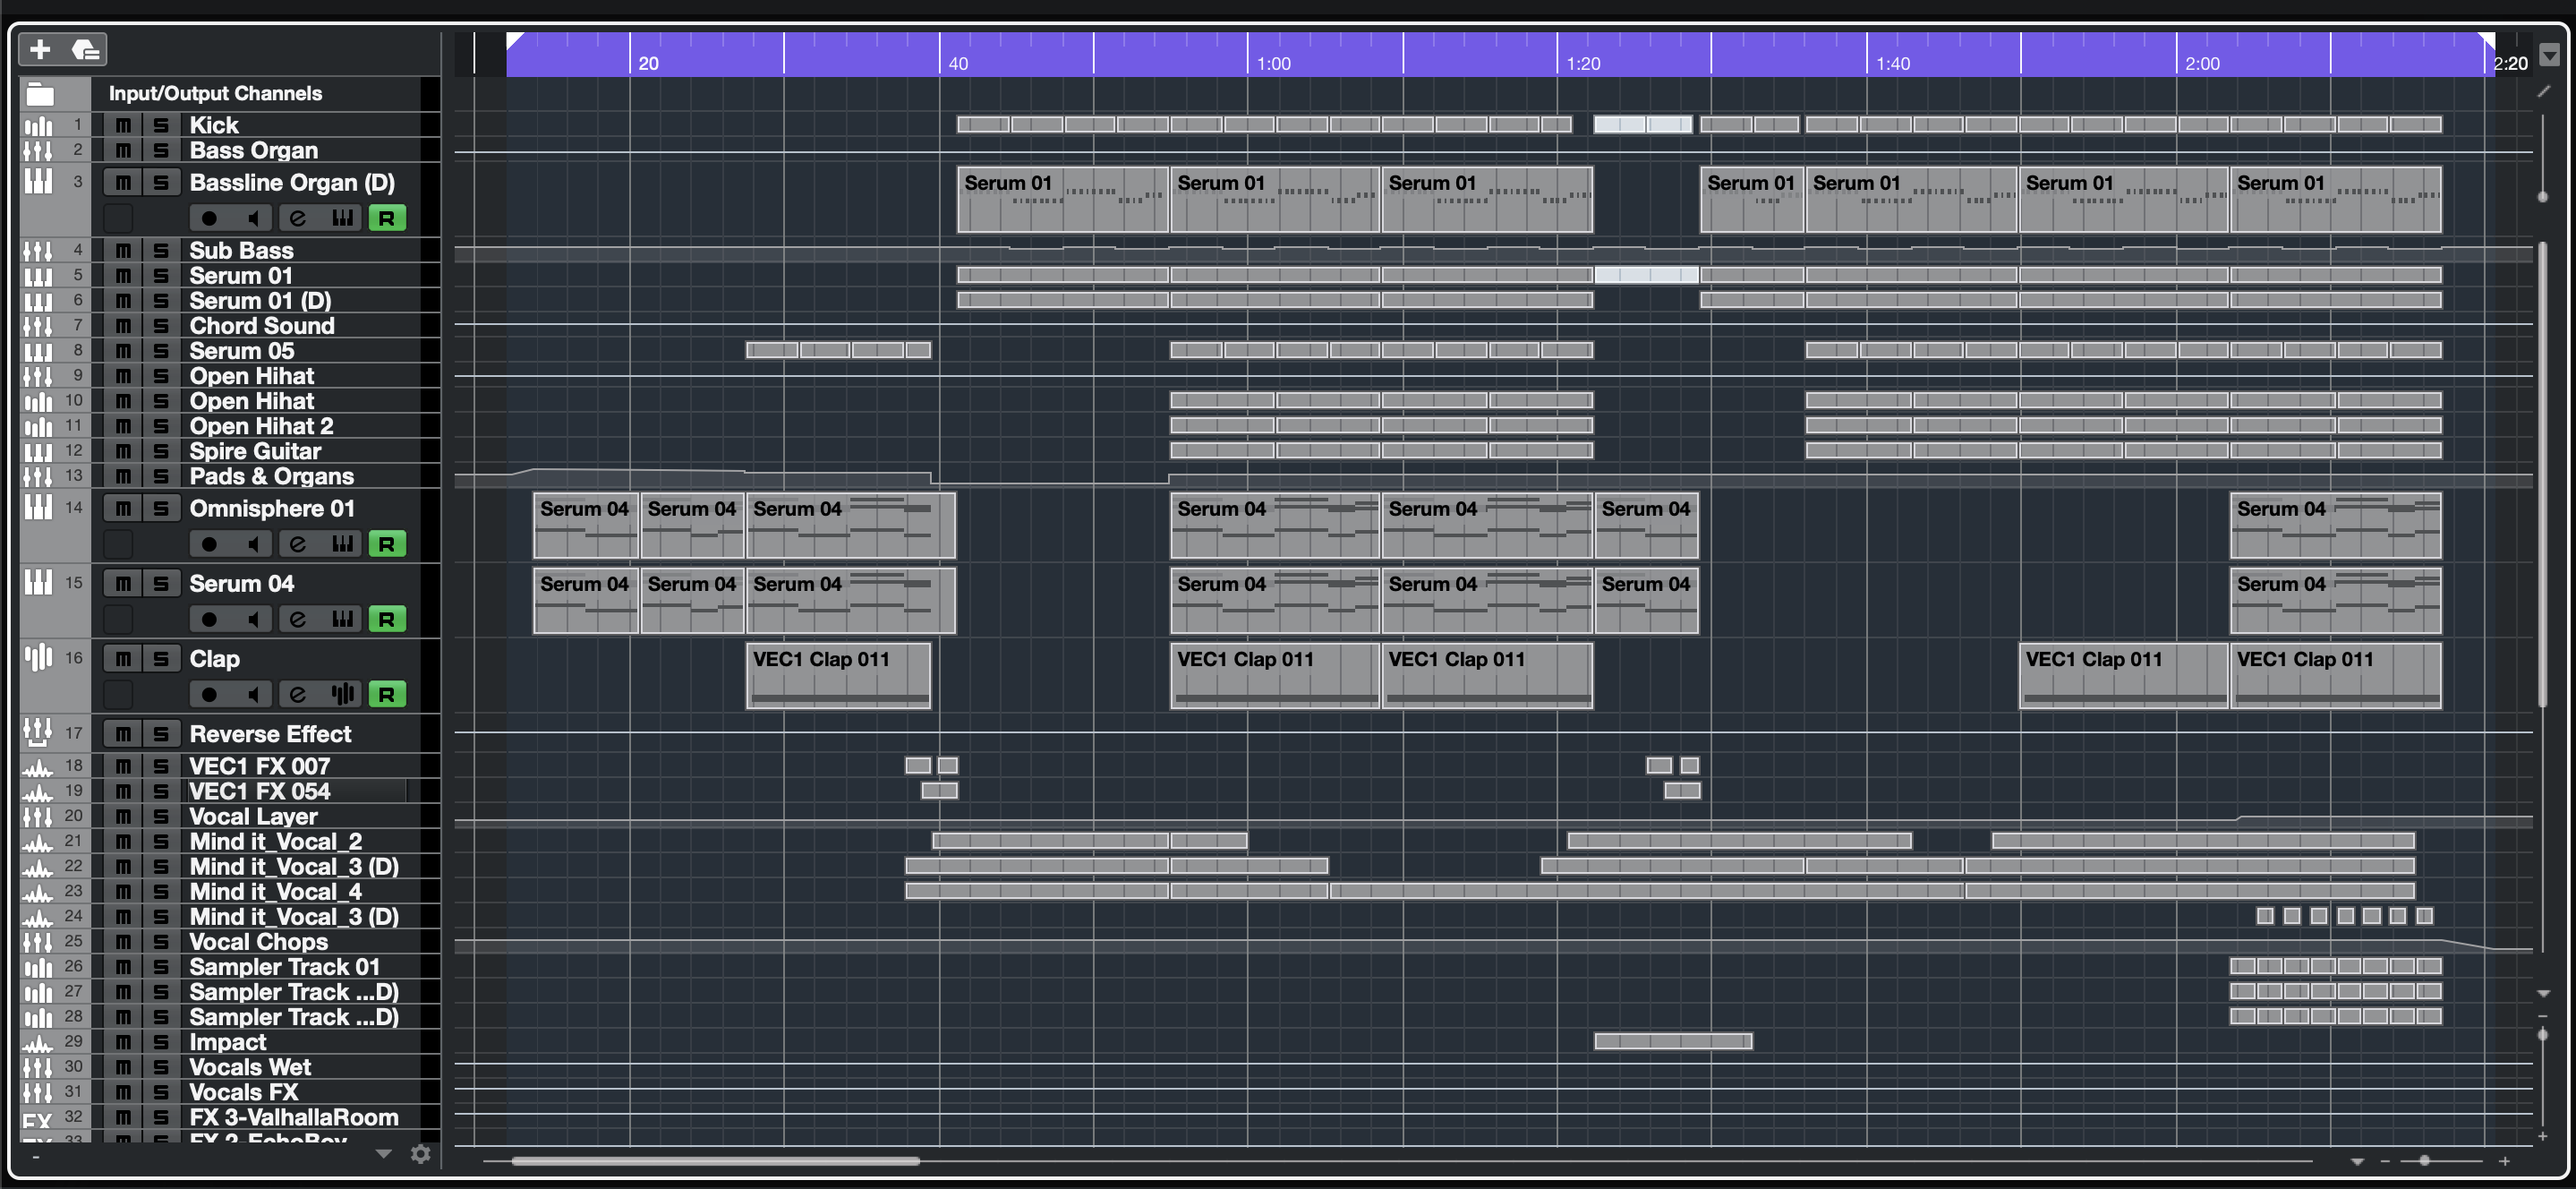Select the Reverse Effect track name

pos(270,734)
